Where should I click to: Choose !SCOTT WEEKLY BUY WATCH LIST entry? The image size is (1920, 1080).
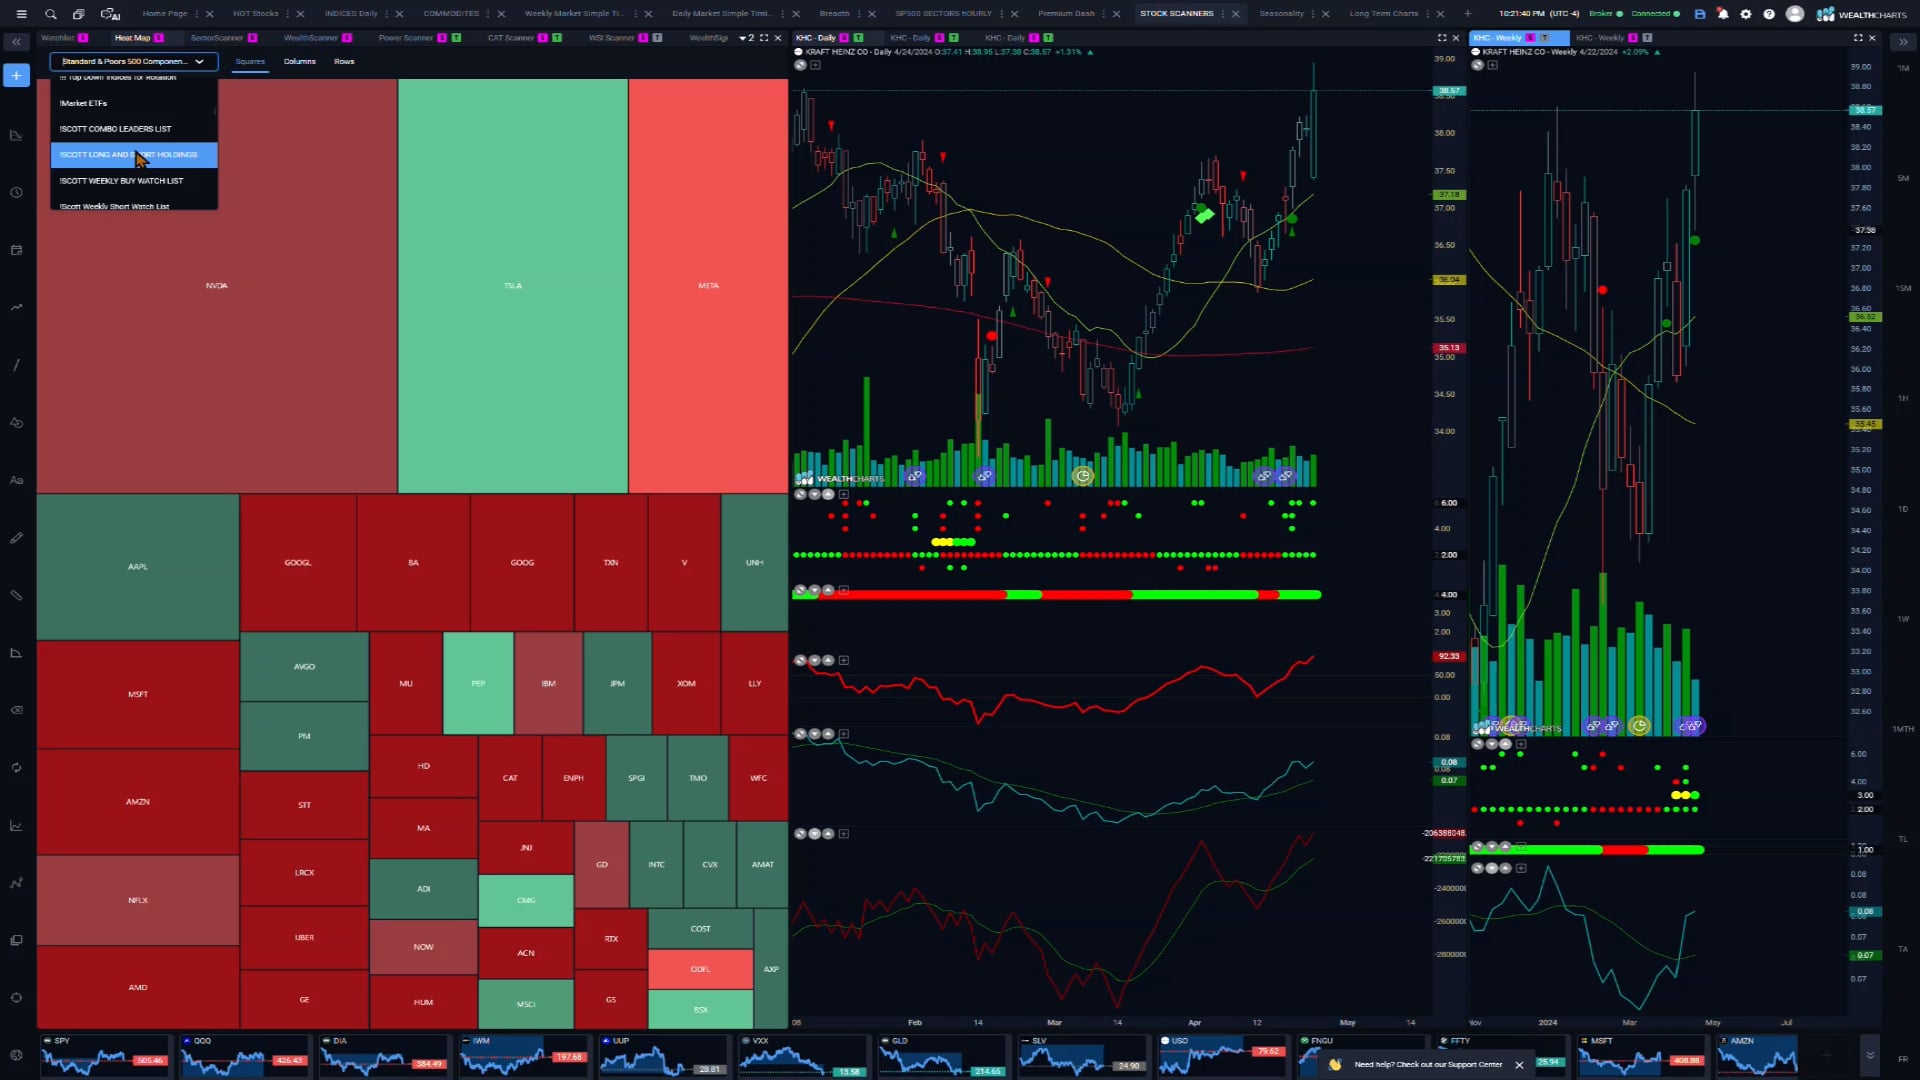click(x=134, y=181)
